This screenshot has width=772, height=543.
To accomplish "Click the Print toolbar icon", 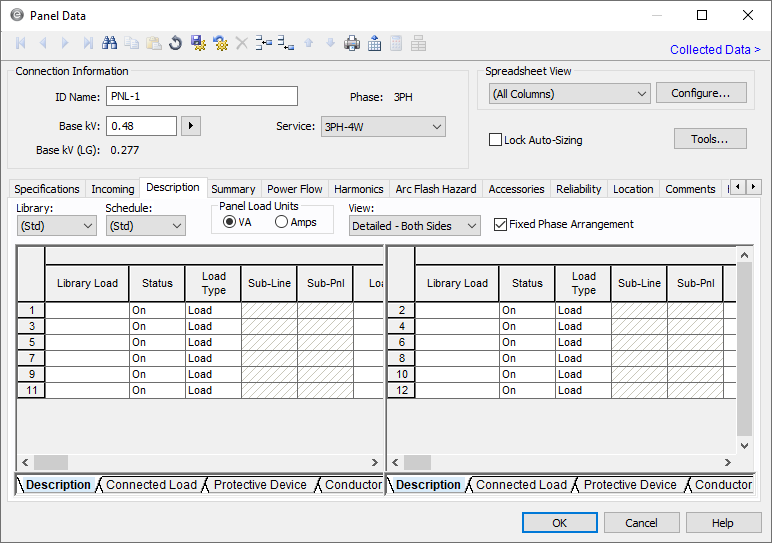I will (x=352, y=43).
